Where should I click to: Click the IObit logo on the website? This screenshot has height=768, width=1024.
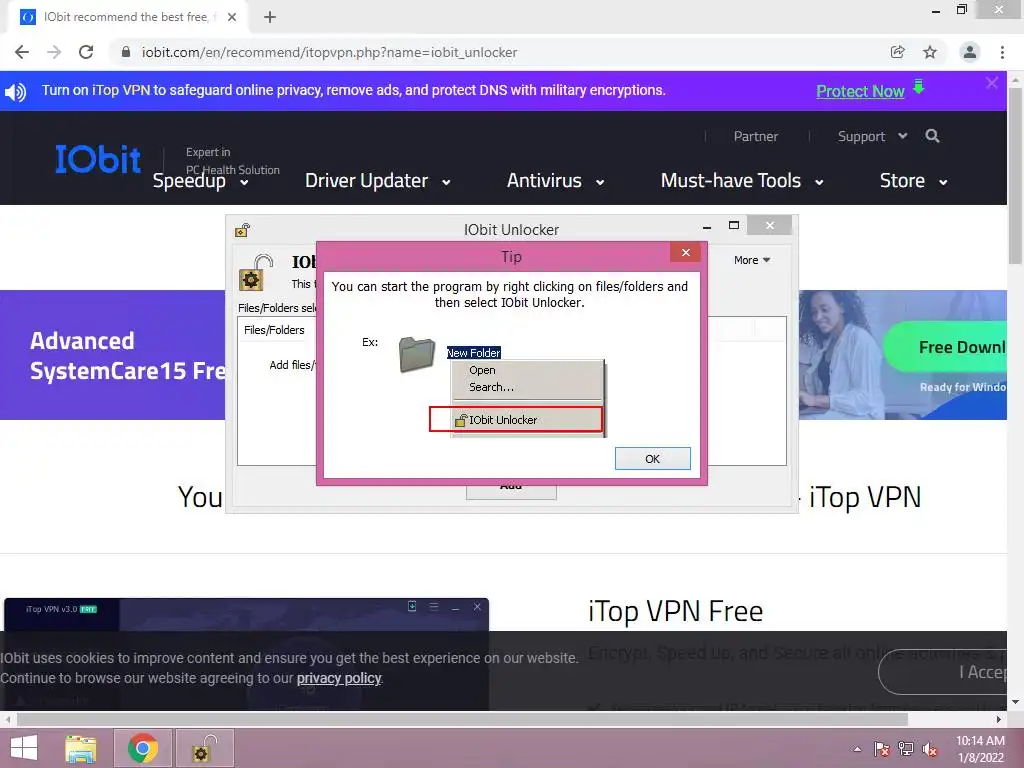click(98, 159)
